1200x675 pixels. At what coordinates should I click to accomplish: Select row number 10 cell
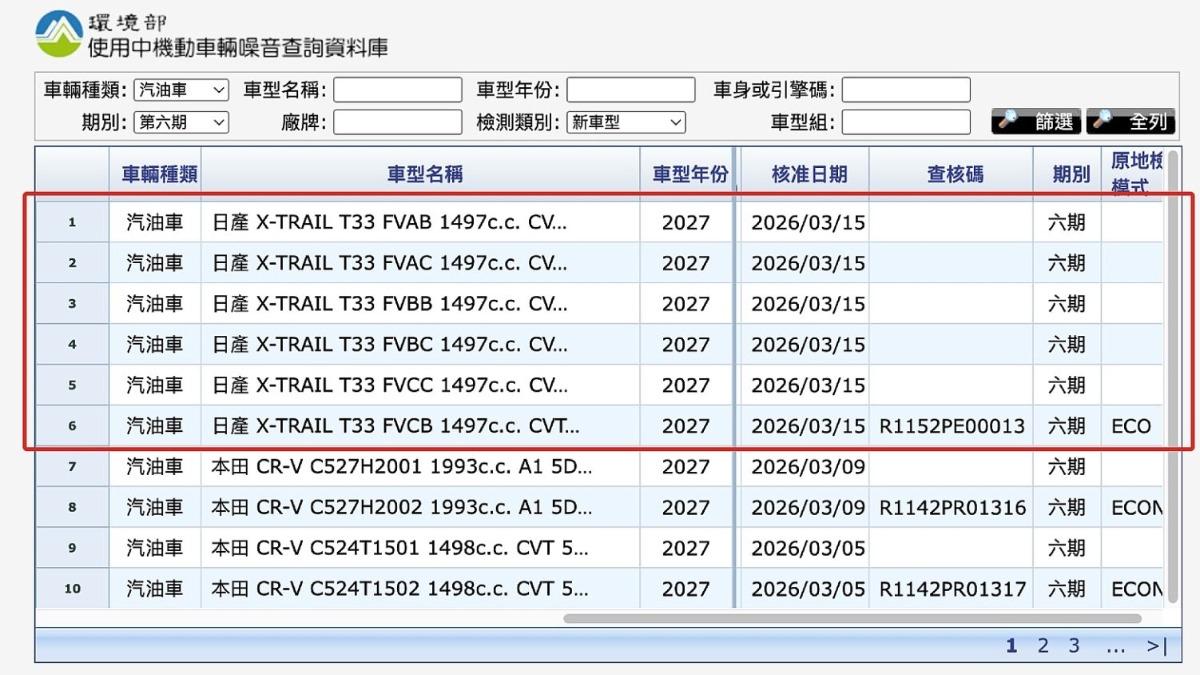tap(72, 589)
